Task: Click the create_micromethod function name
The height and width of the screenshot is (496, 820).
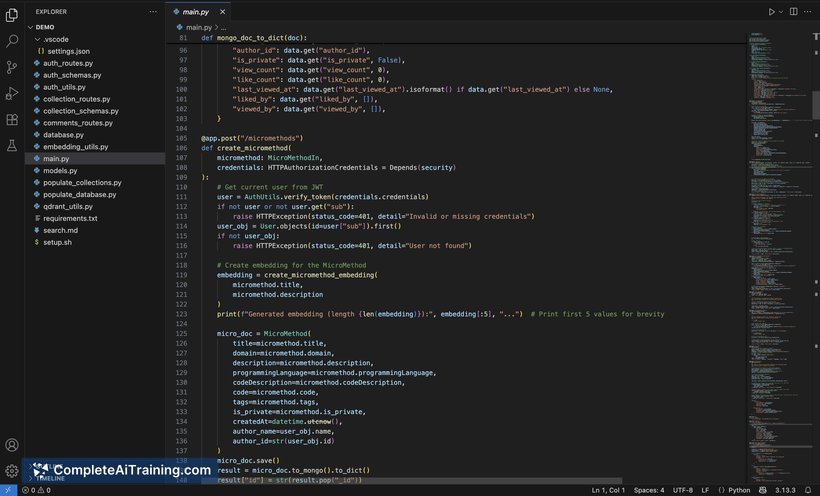Action: tap(252, 148)
